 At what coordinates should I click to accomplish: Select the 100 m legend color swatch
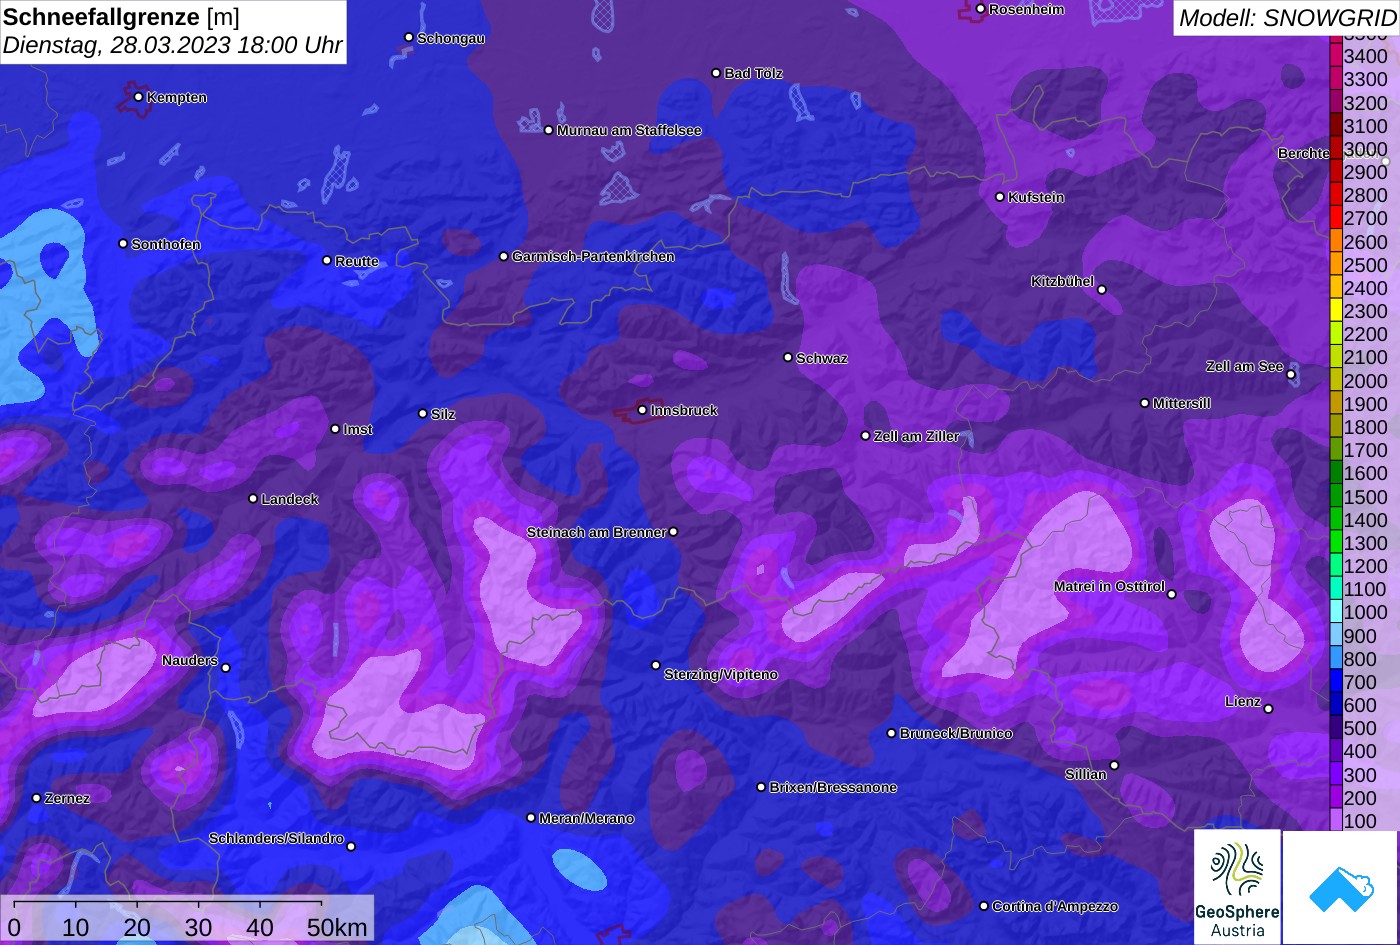pos(1335,821)
